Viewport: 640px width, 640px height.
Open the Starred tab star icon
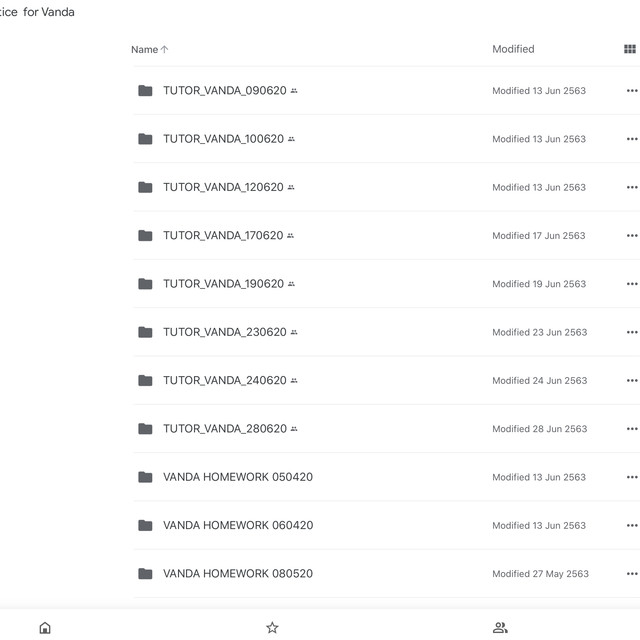pos(272,627)
